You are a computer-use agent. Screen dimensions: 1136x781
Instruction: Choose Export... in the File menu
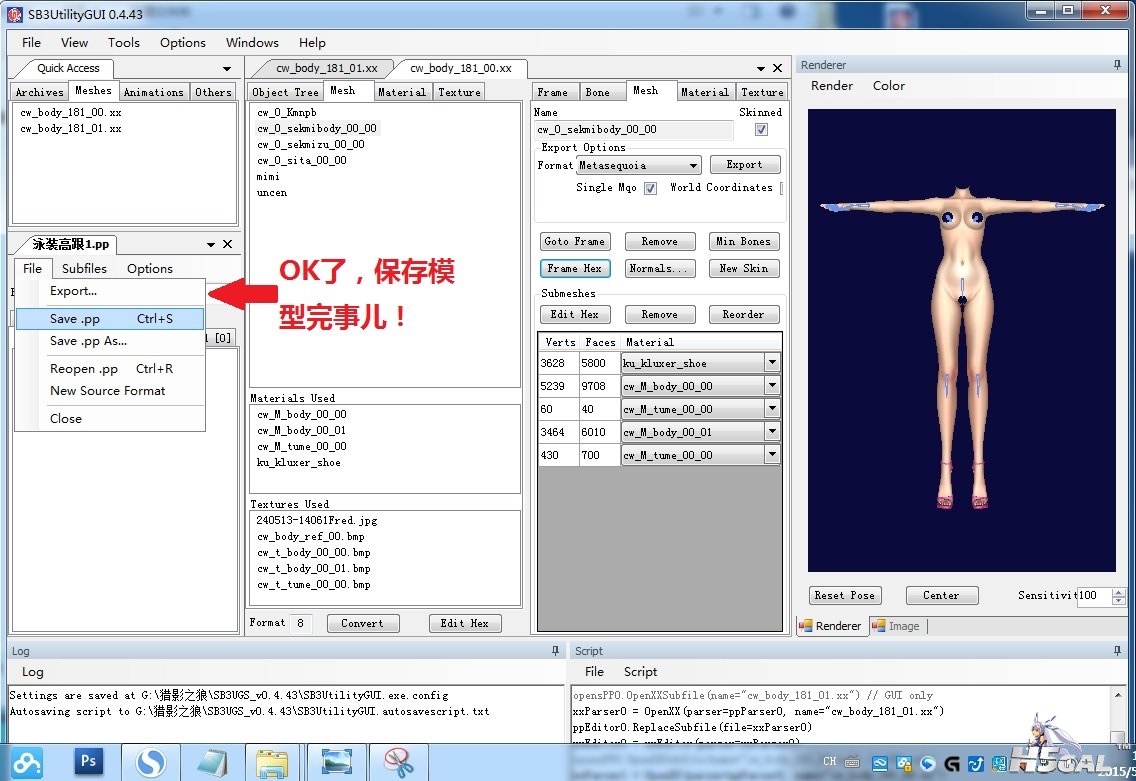coord(110,291)
